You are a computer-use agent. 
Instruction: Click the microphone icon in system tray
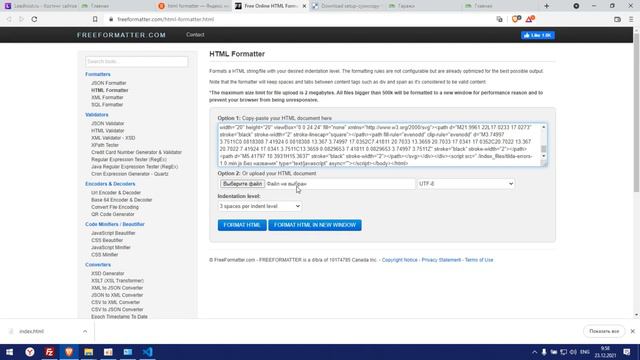pyautogui.click(x=544, y=352)
